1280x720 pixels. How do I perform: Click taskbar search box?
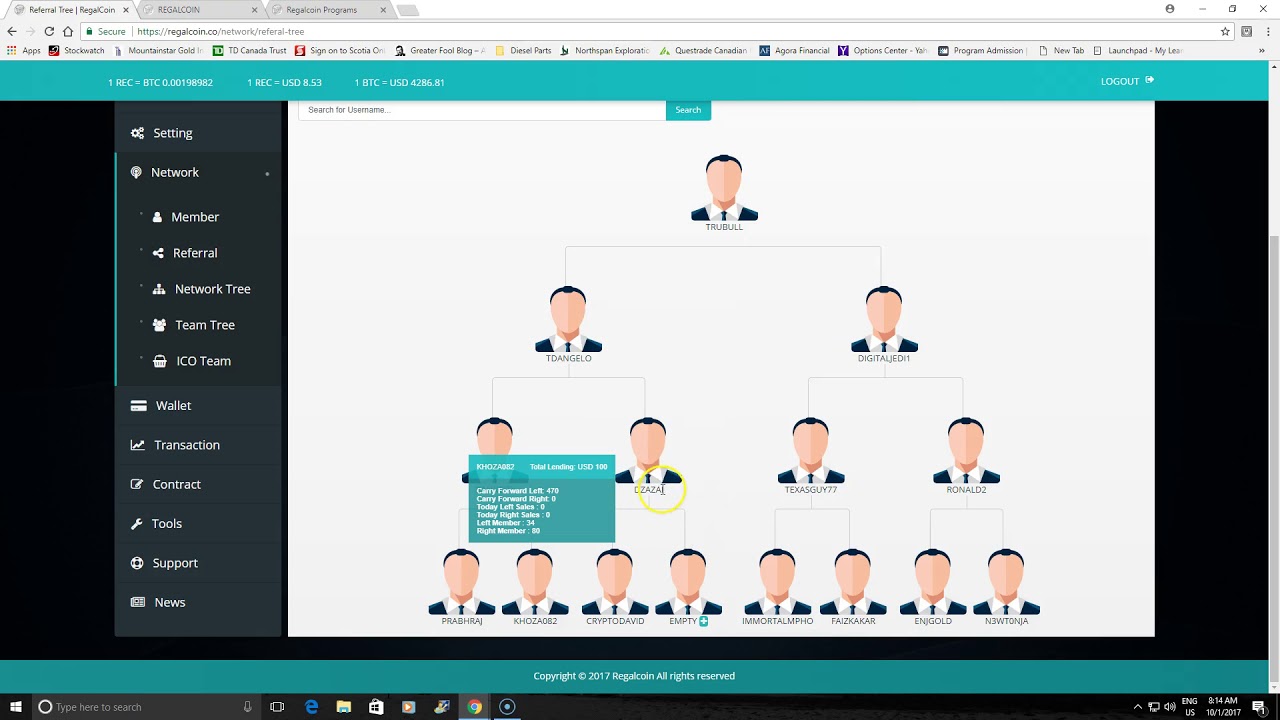145,707
